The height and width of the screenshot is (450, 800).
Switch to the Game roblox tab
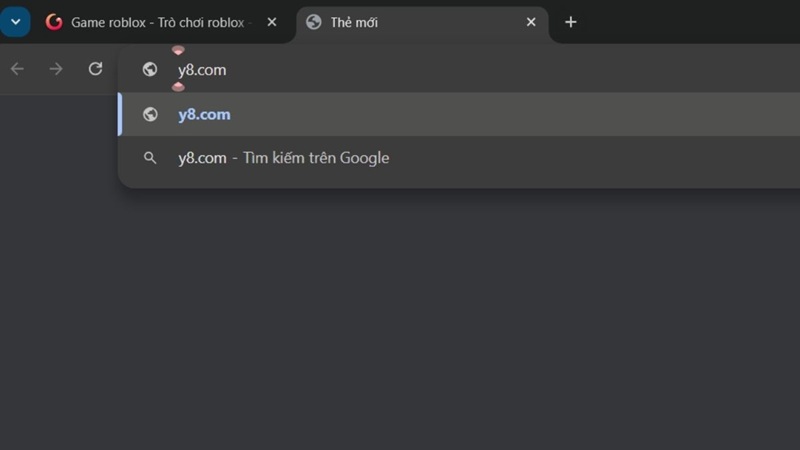pyautogui.click(x=157, y=22)
